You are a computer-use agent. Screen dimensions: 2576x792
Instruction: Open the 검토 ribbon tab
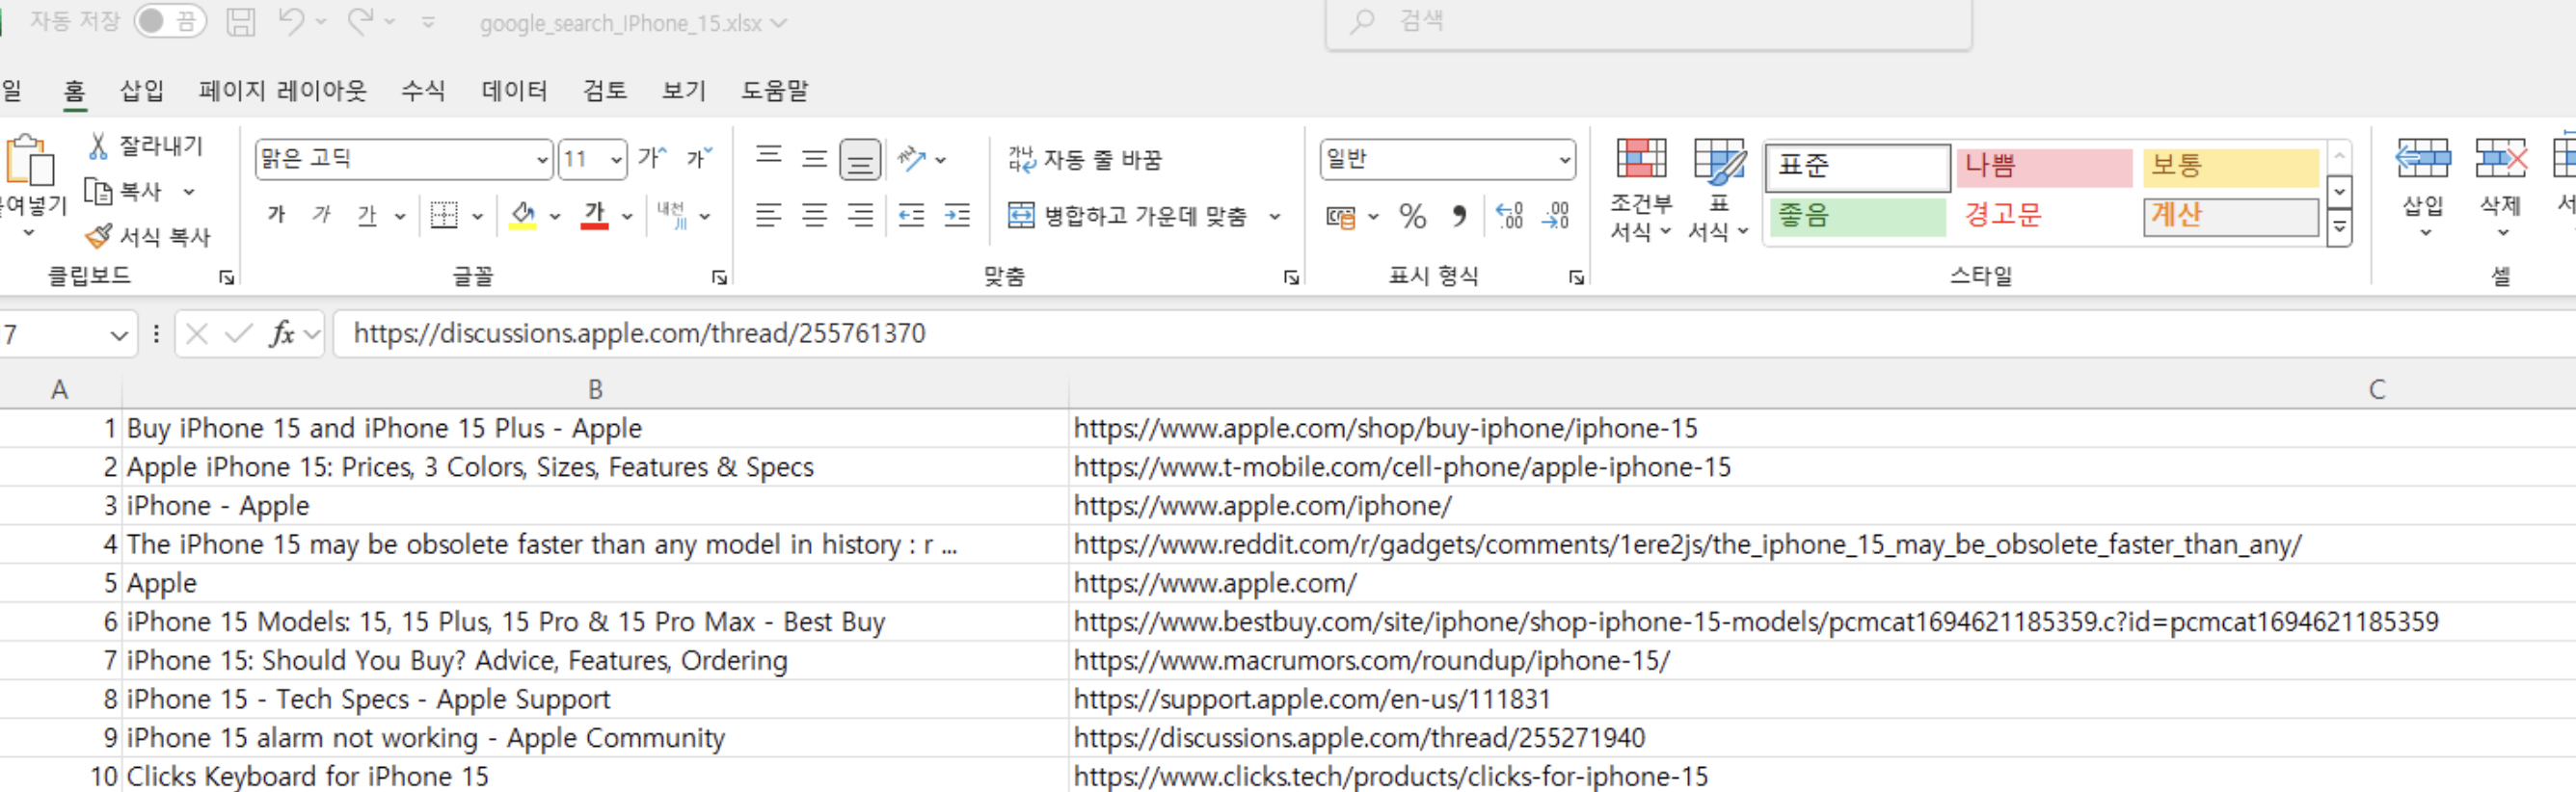pos(604,91)
